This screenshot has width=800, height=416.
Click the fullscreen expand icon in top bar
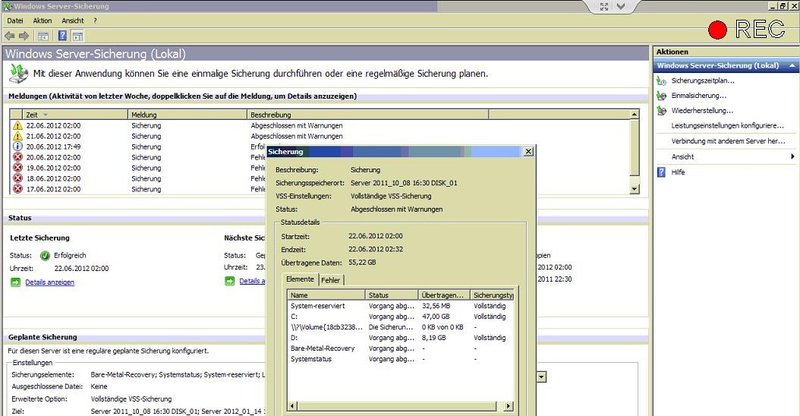(604, 7)
